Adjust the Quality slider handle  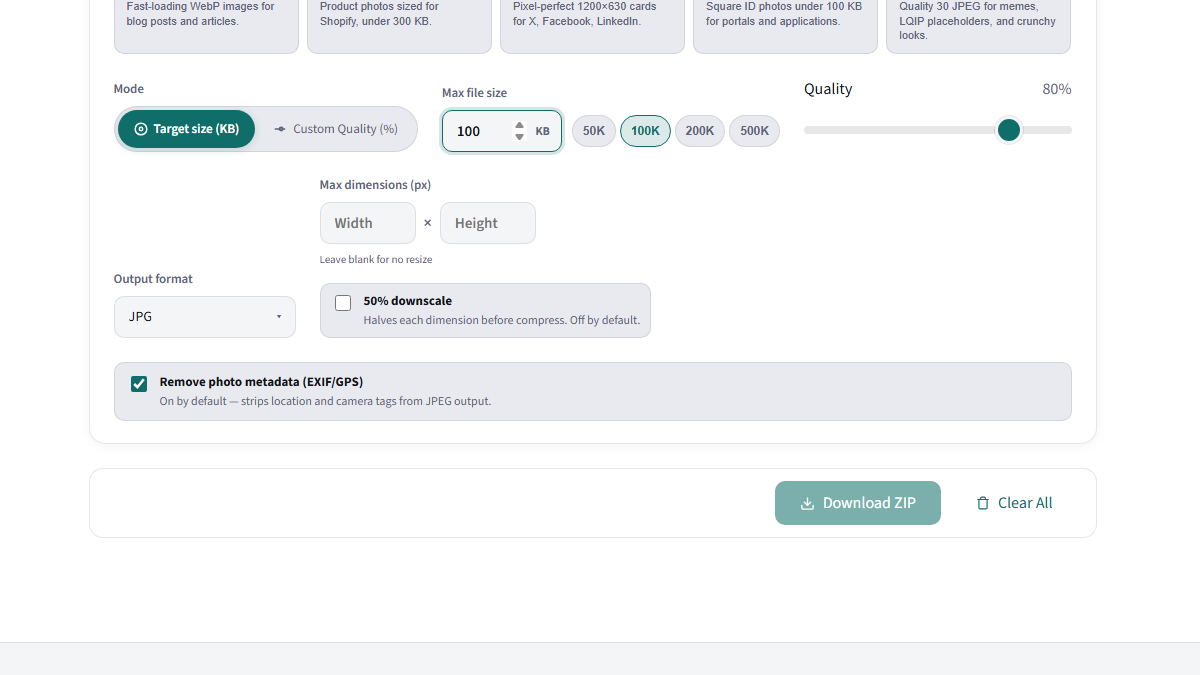click(x=1009, y=130)
